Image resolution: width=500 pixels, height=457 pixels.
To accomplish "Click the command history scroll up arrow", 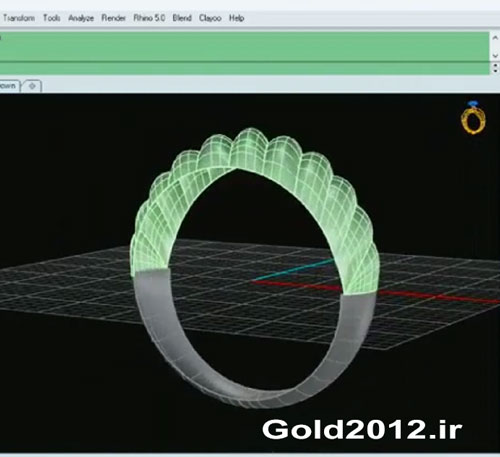I will tap(495, 38).
